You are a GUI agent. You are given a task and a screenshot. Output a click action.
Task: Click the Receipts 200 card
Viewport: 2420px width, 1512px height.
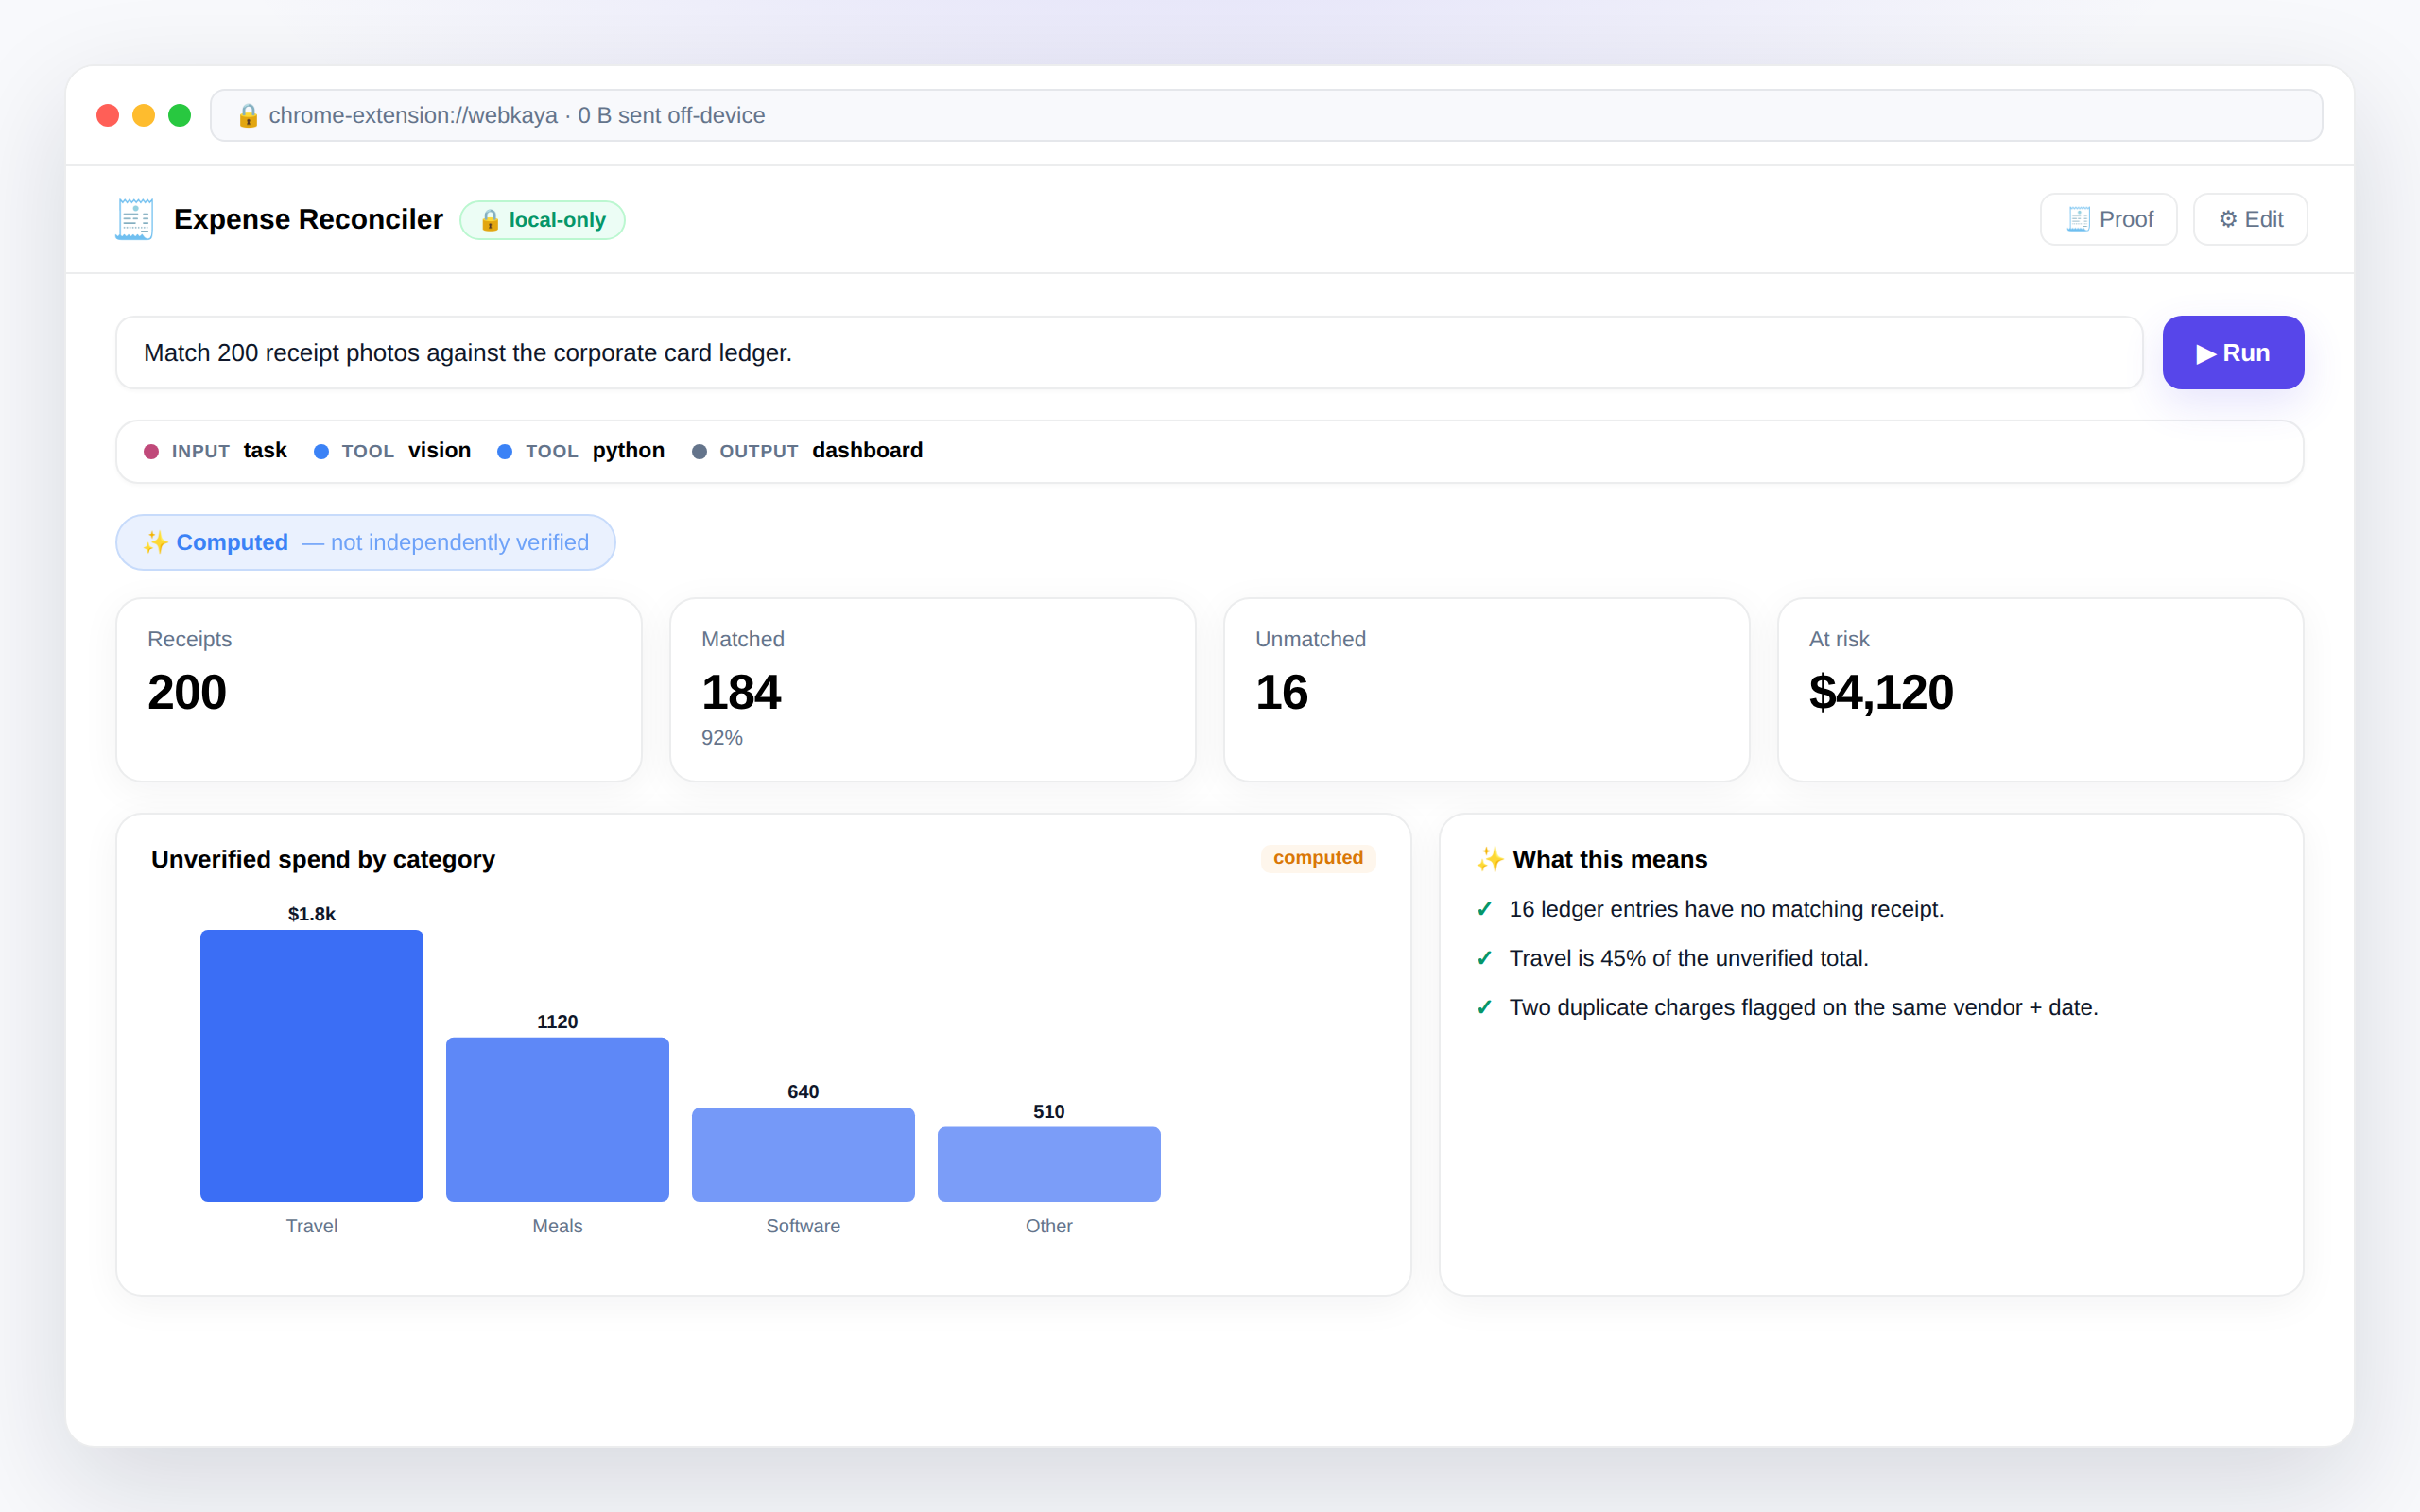click(379, 690)
